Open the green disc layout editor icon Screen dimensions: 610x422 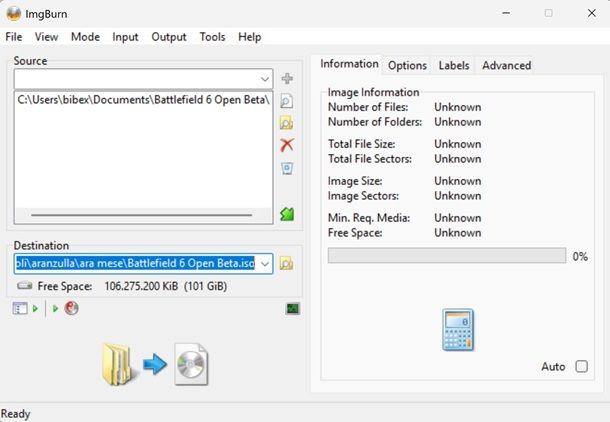[x=287, y=214]
